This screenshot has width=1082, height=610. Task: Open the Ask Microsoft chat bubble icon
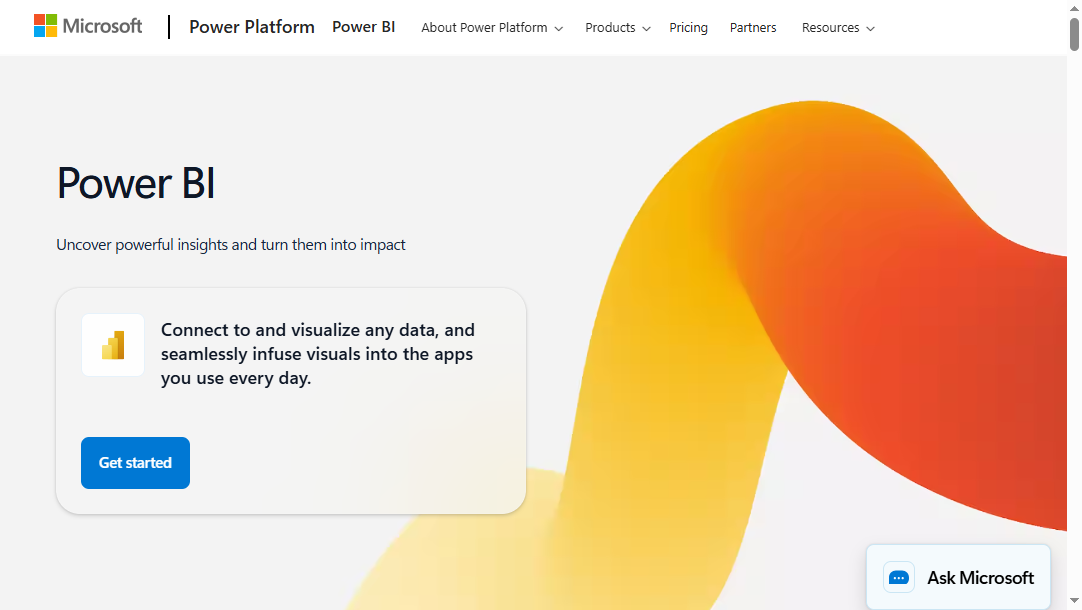[898, 578]
